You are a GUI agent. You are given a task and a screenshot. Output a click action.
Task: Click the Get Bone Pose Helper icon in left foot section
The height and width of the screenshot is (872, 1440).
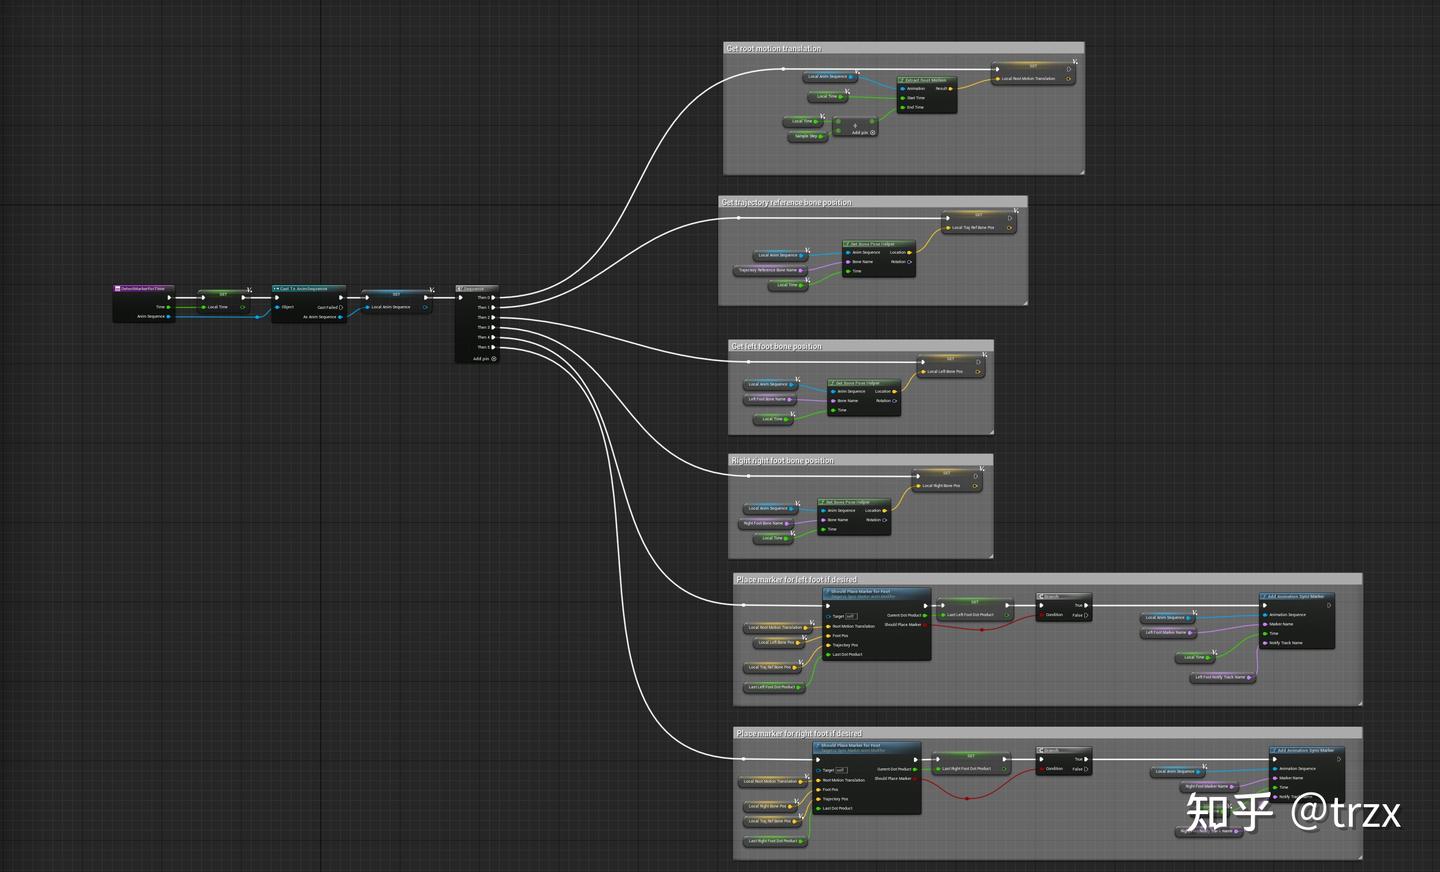coord(832,382)
